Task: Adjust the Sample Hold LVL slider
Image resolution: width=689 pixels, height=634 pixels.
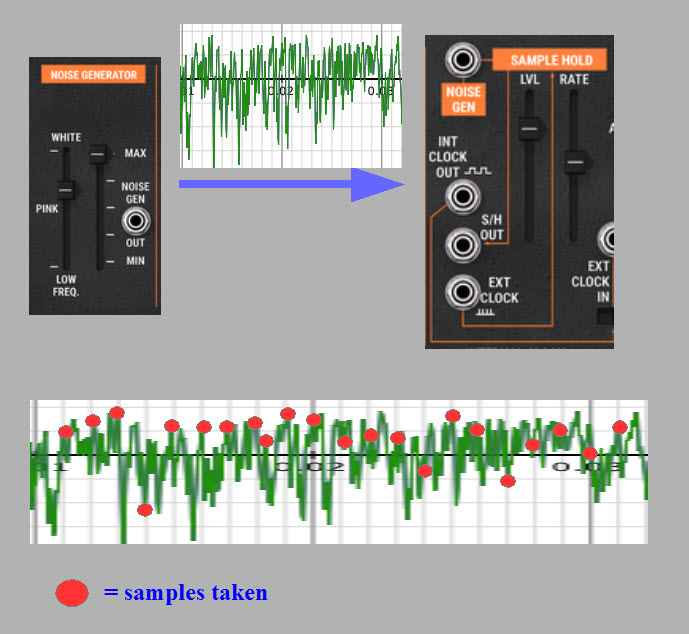Action: [530, 129]
